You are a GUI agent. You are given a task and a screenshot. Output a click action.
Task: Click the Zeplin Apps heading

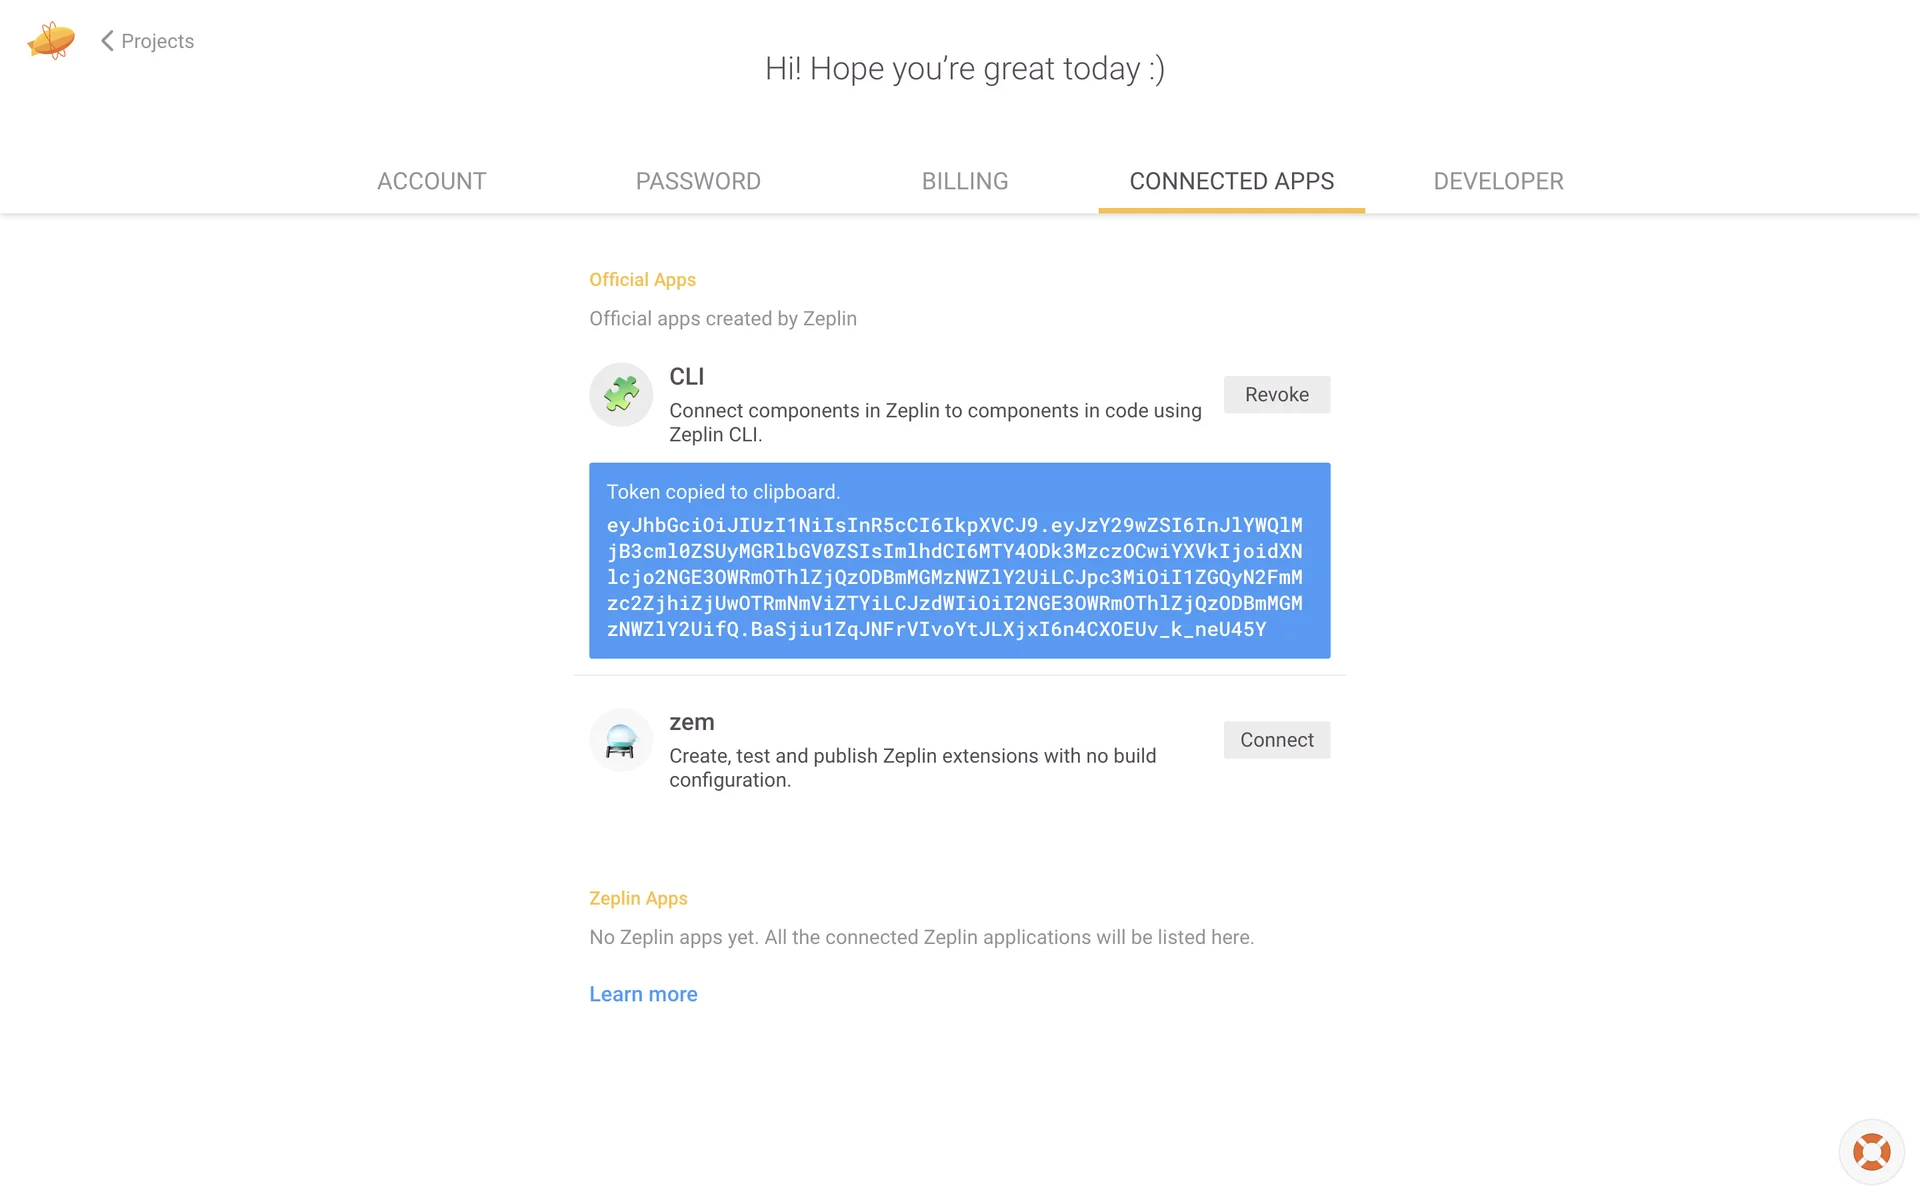tap(638, 898)
